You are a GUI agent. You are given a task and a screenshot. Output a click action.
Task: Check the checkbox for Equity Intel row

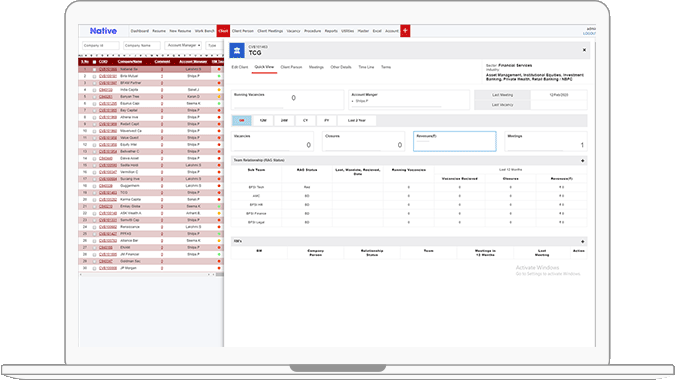point(94,145)
